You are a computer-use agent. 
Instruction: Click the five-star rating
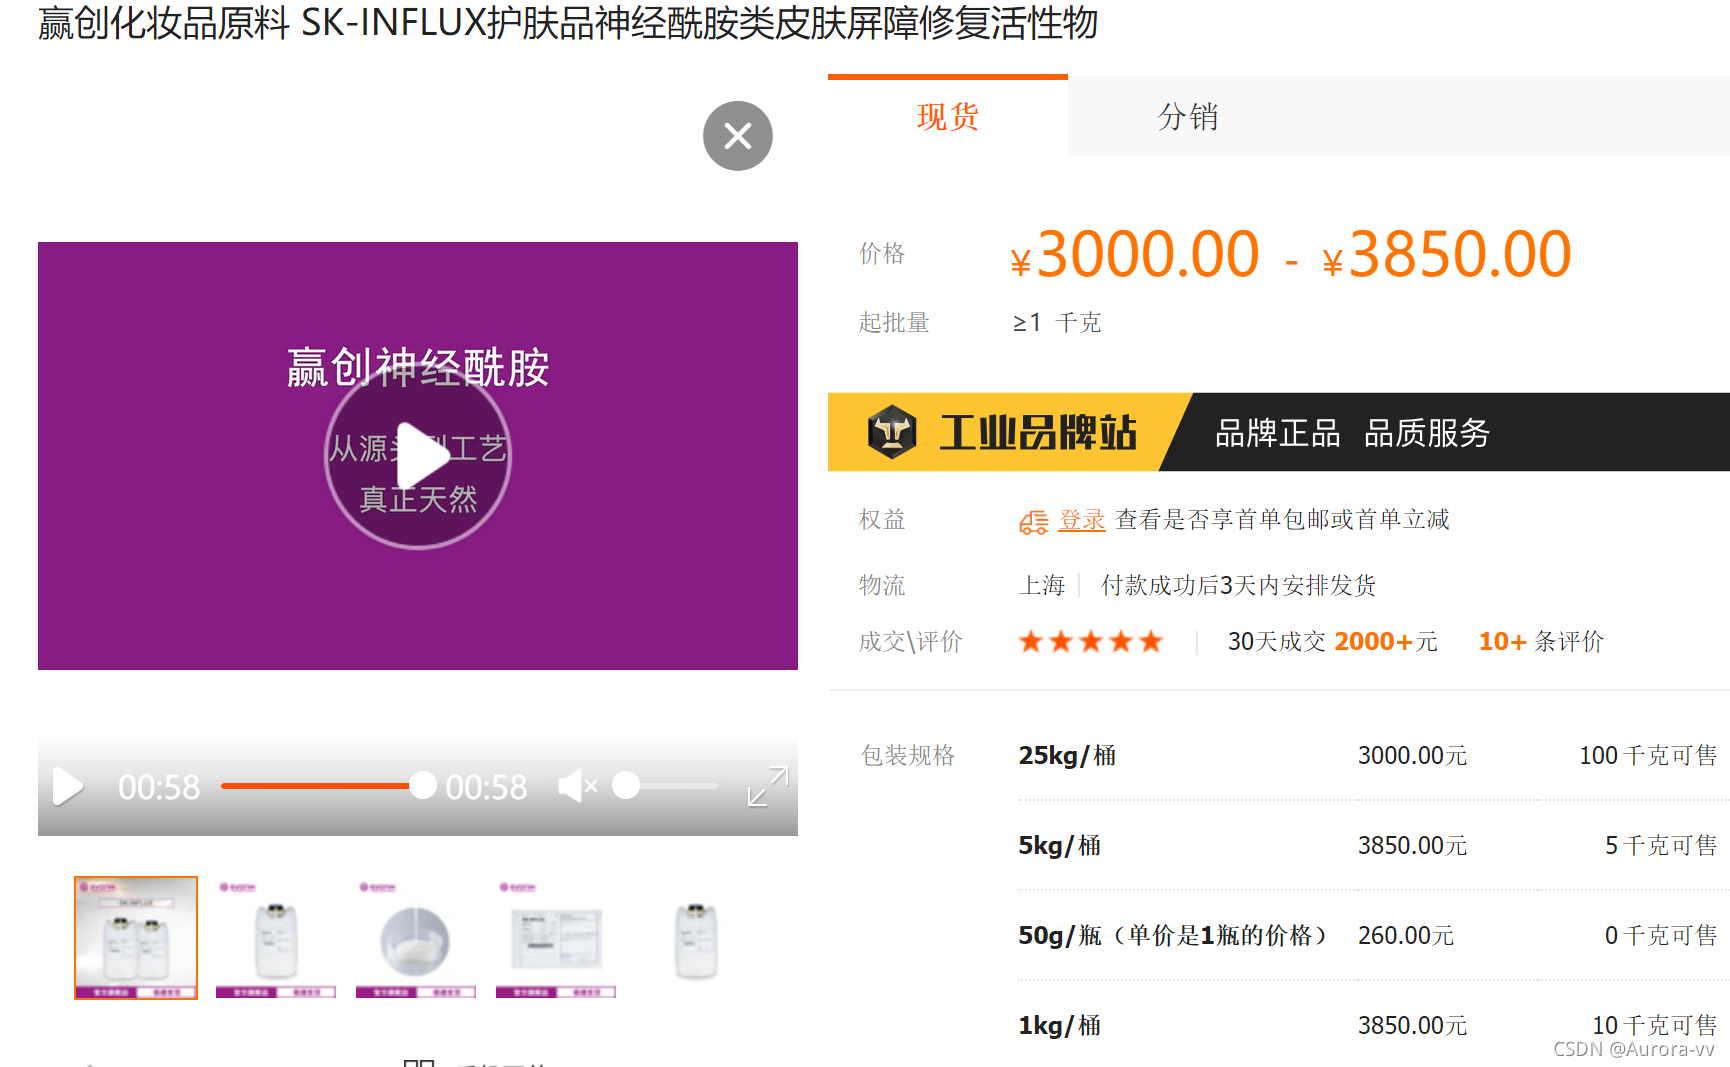tap(1091, 642)
